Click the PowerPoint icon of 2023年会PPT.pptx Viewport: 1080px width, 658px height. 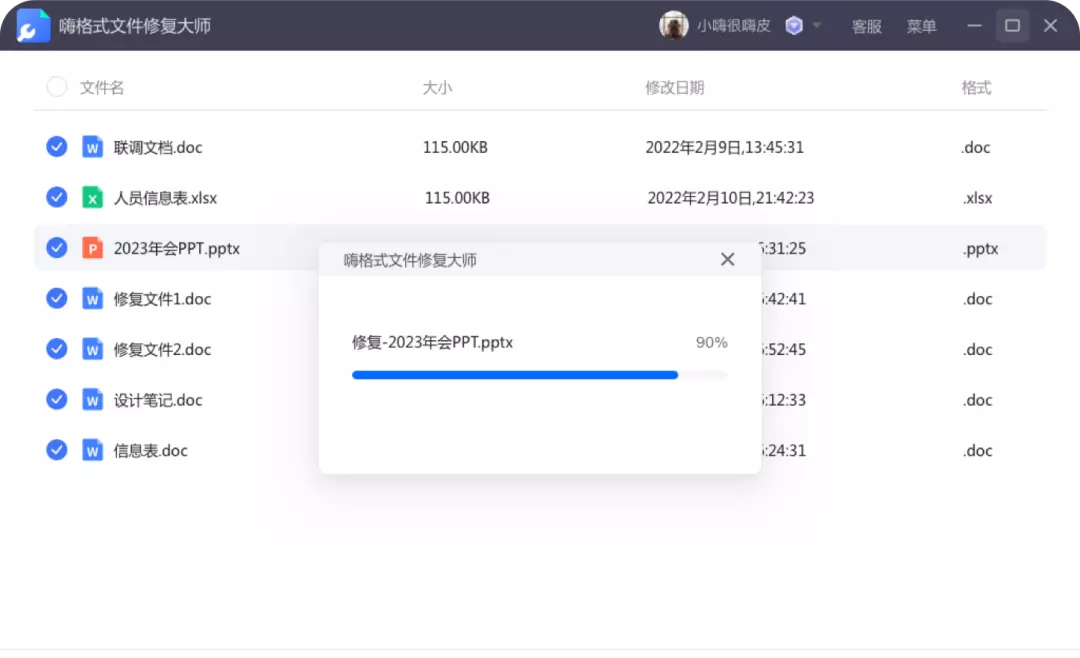[92, 247]
